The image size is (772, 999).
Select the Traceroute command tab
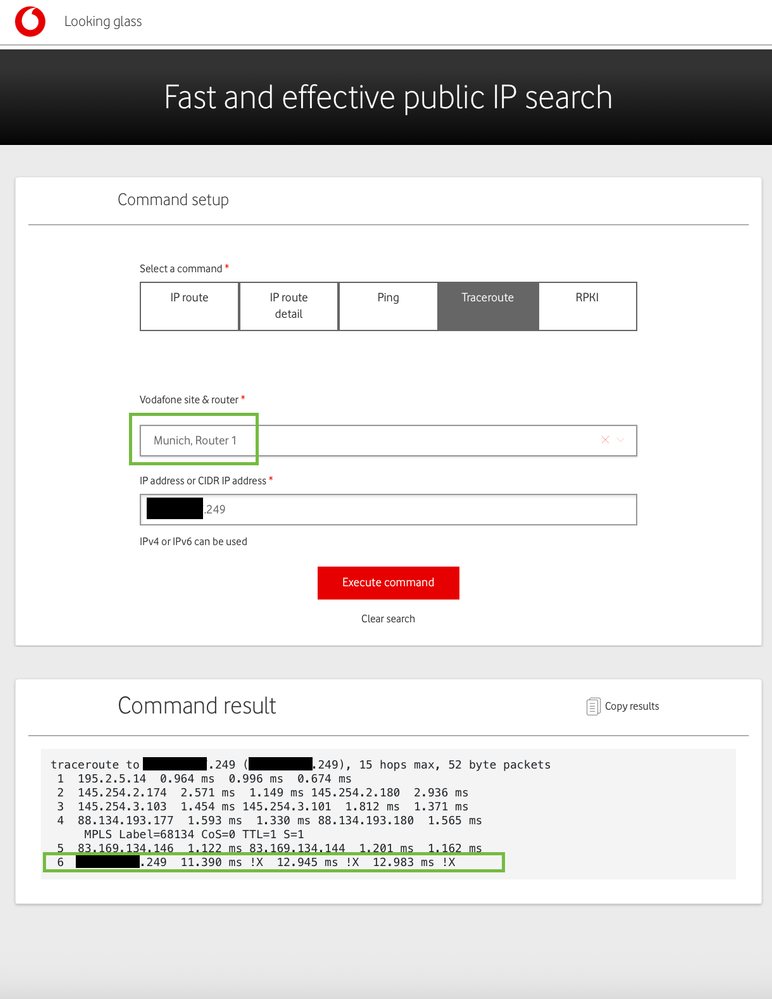click(488, 306)
